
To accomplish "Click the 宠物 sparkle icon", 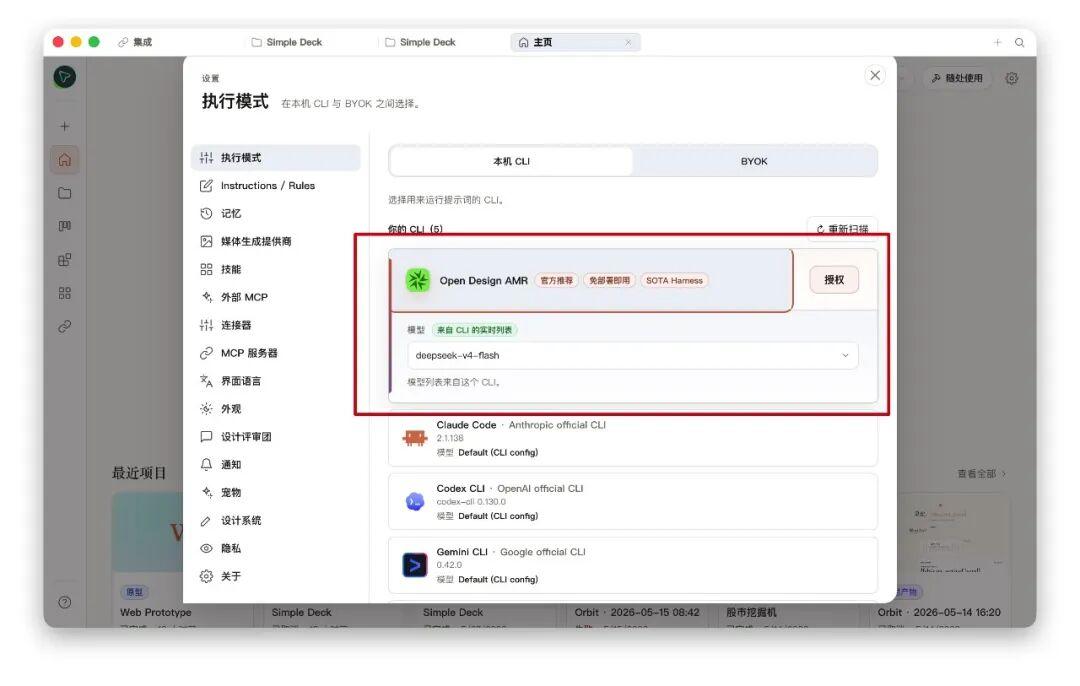I will [x=206, y=492].
